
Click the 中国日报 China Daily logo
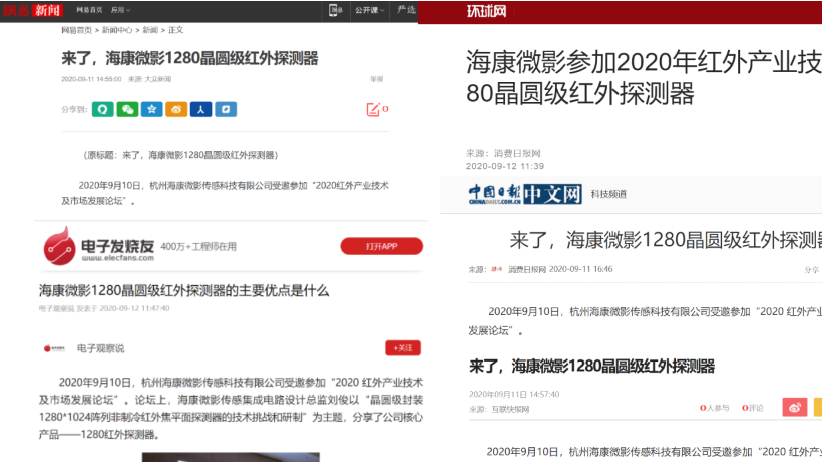(x=494, y=194)
